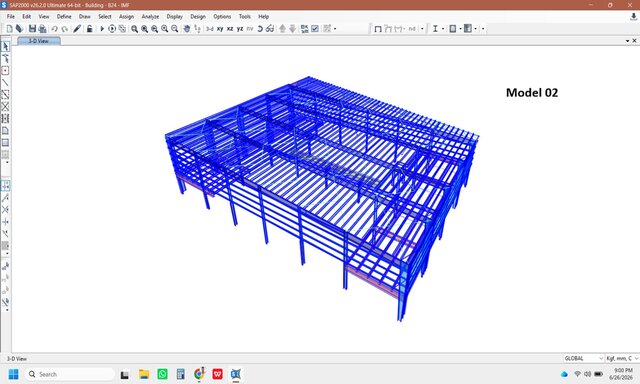Toggle Snap to Intersections X icon

5,210
